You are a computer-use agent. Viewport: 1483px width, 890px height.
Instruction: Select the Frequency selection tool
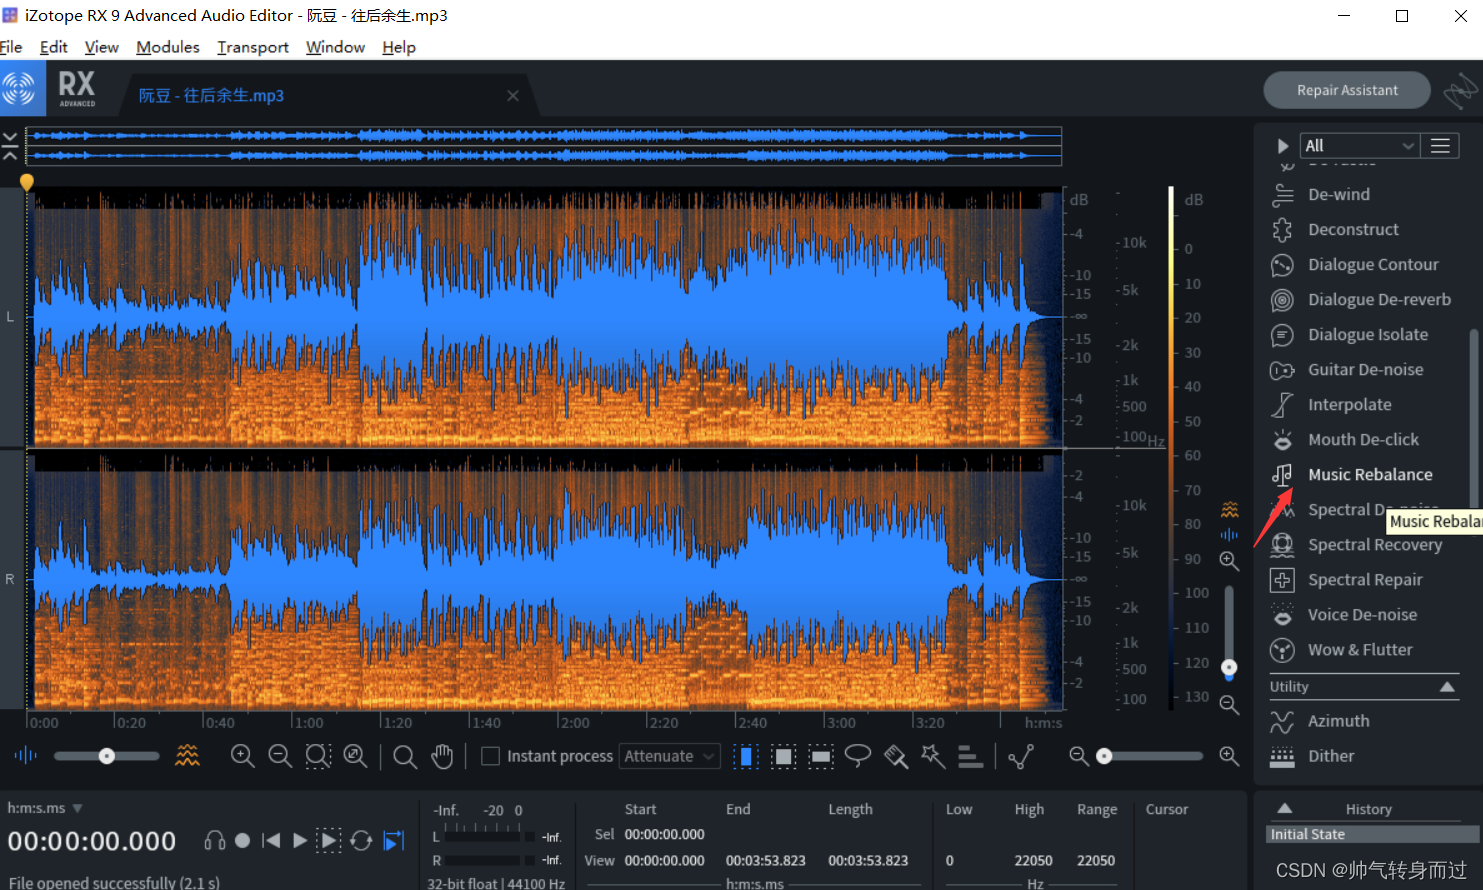pos(821,757)
